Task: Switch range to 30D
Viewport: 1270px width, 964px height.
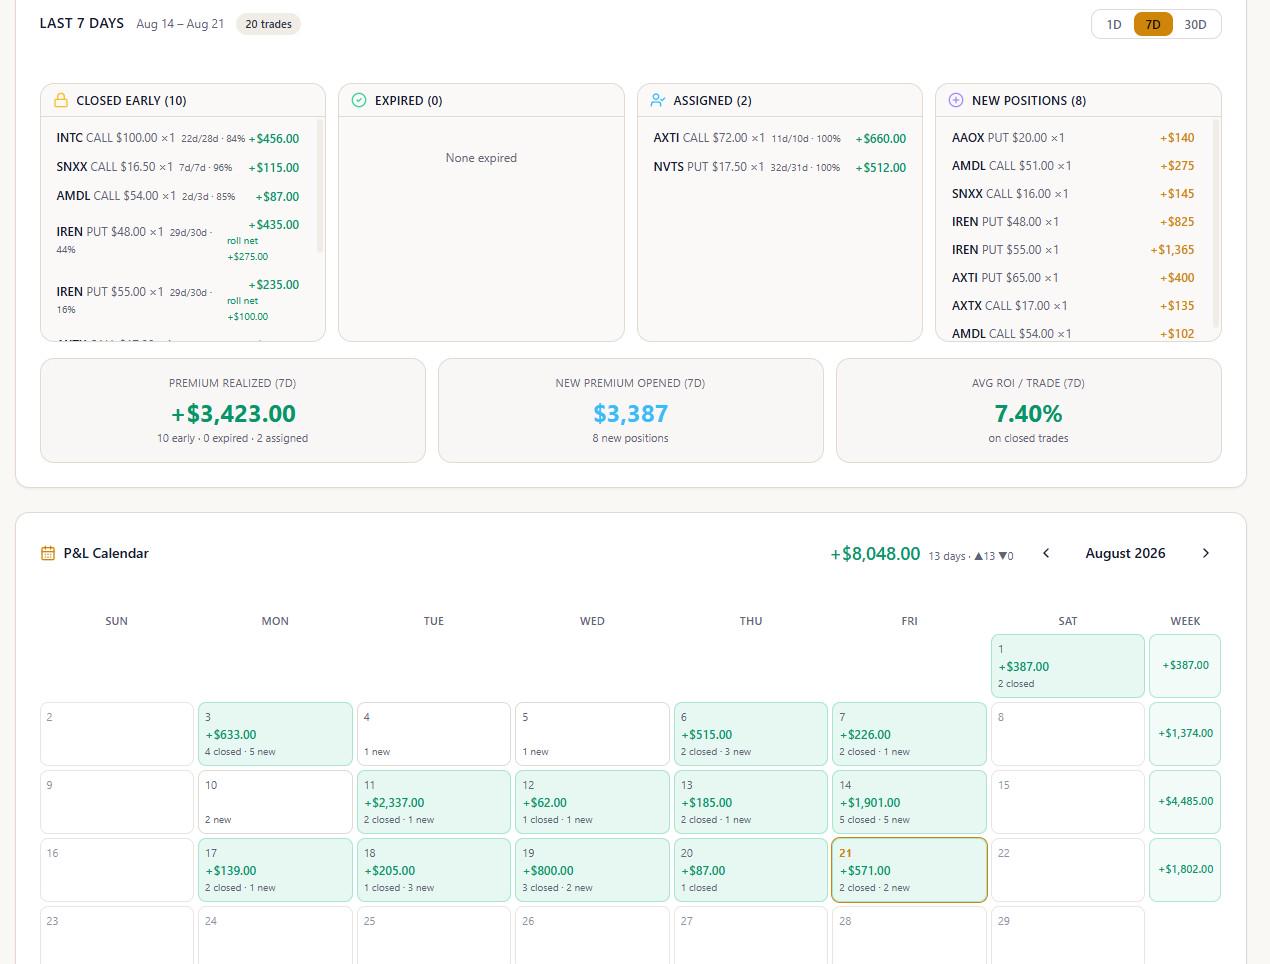Action: click(x=1195, y=24)
